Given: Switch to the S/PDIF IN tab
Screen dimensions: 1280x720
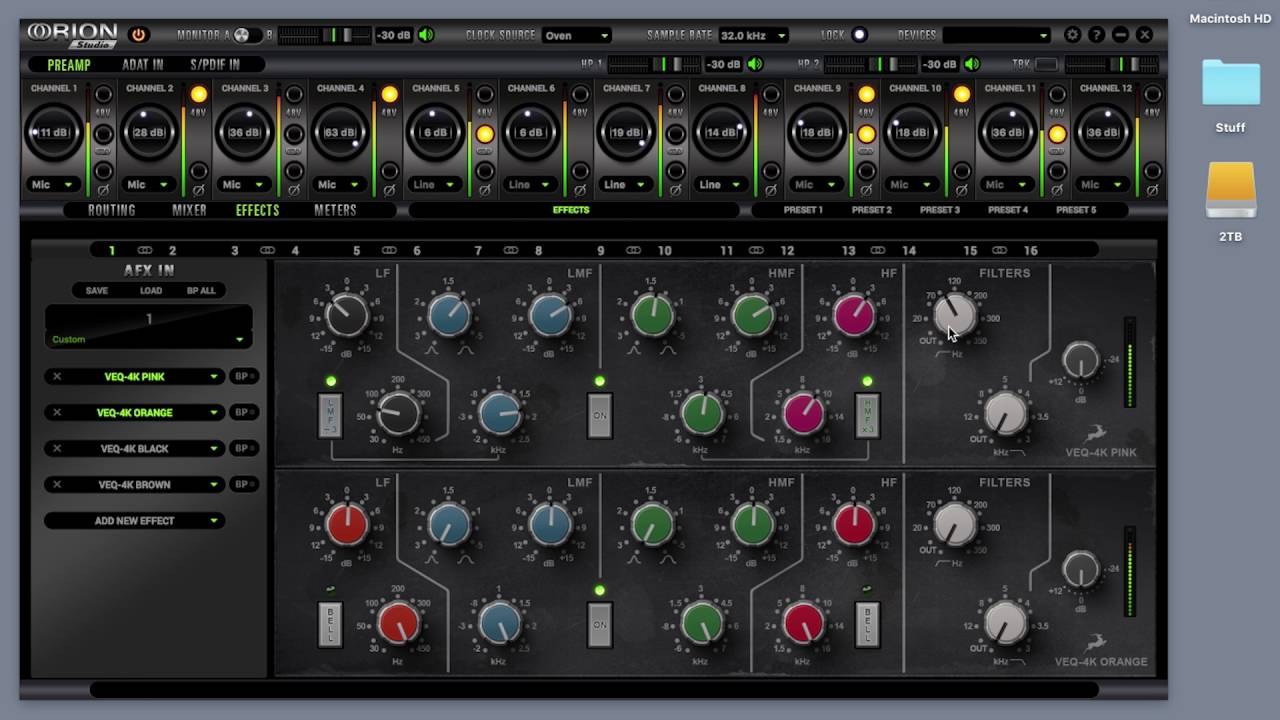Looking at the screenshot, I should coord(215,65).
